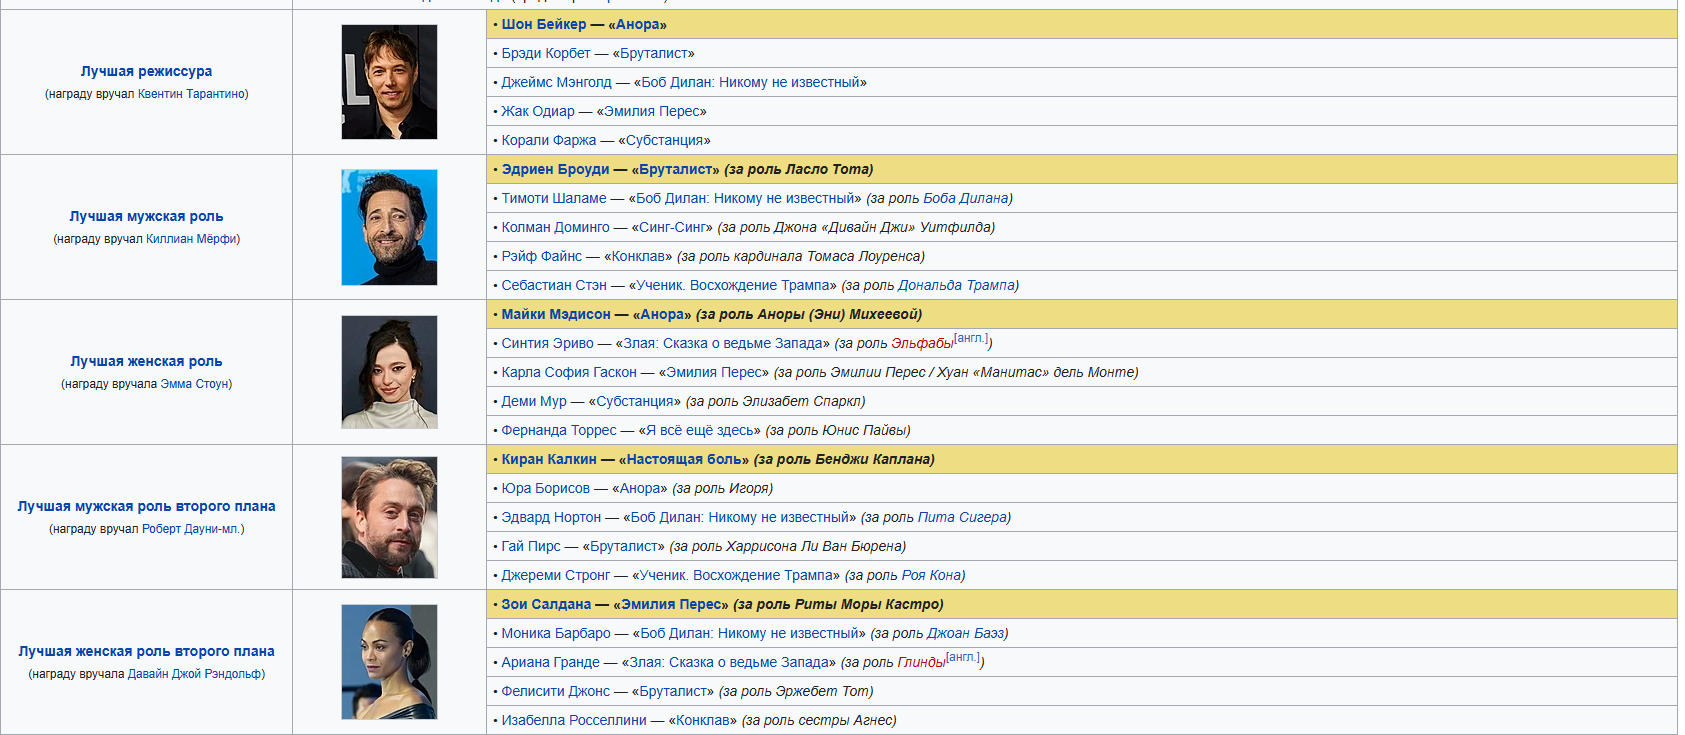
Task: Open the red Эльфабы role link
Action: [922, 343]
